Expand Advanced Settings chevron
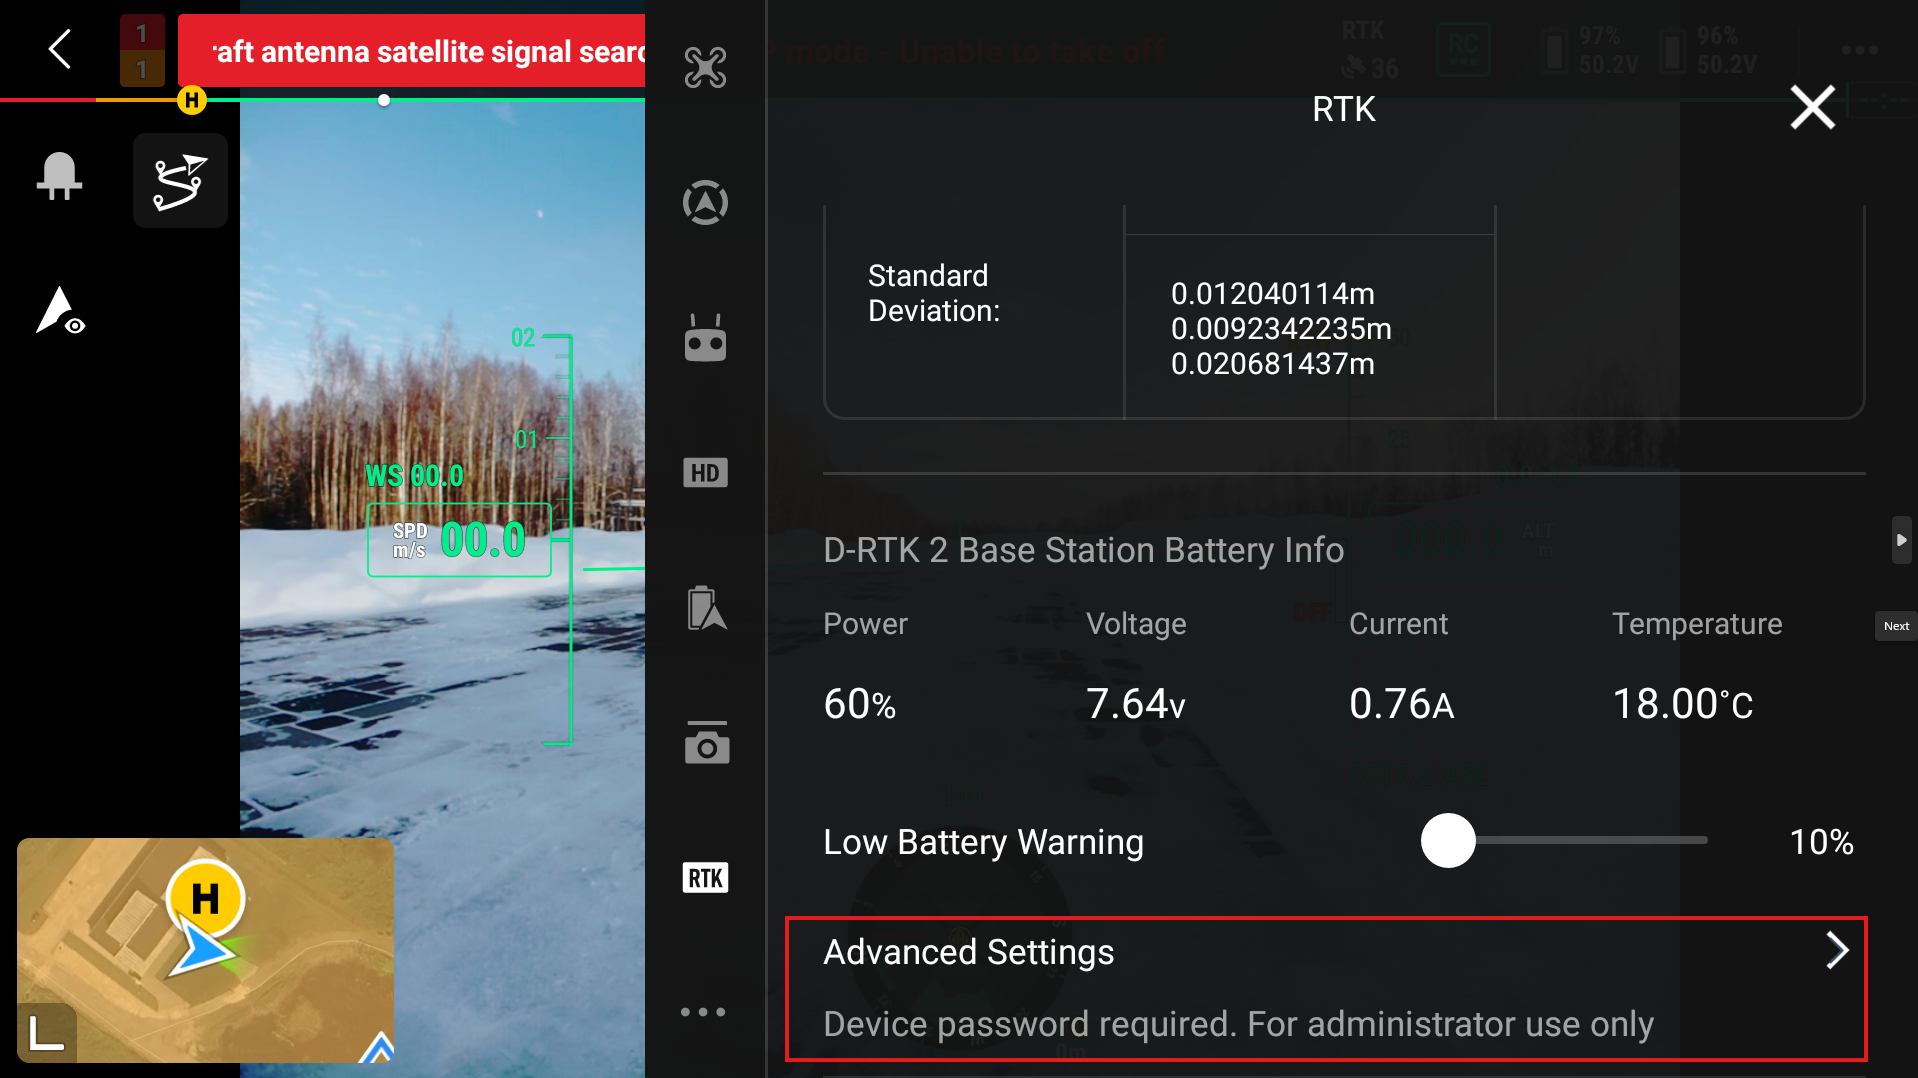Screen dimensions: 1918x1078 click(1836, 950)
